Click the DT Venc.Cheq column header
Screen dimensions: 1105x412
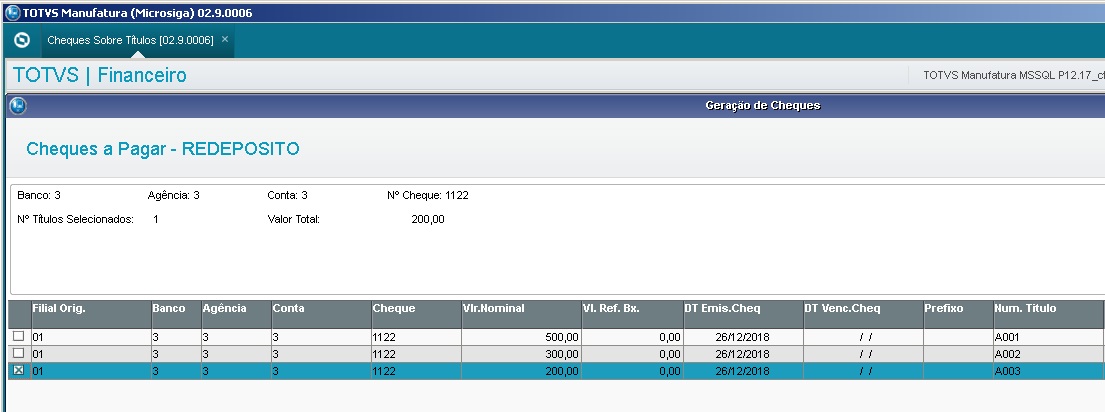tap(863, 314)
